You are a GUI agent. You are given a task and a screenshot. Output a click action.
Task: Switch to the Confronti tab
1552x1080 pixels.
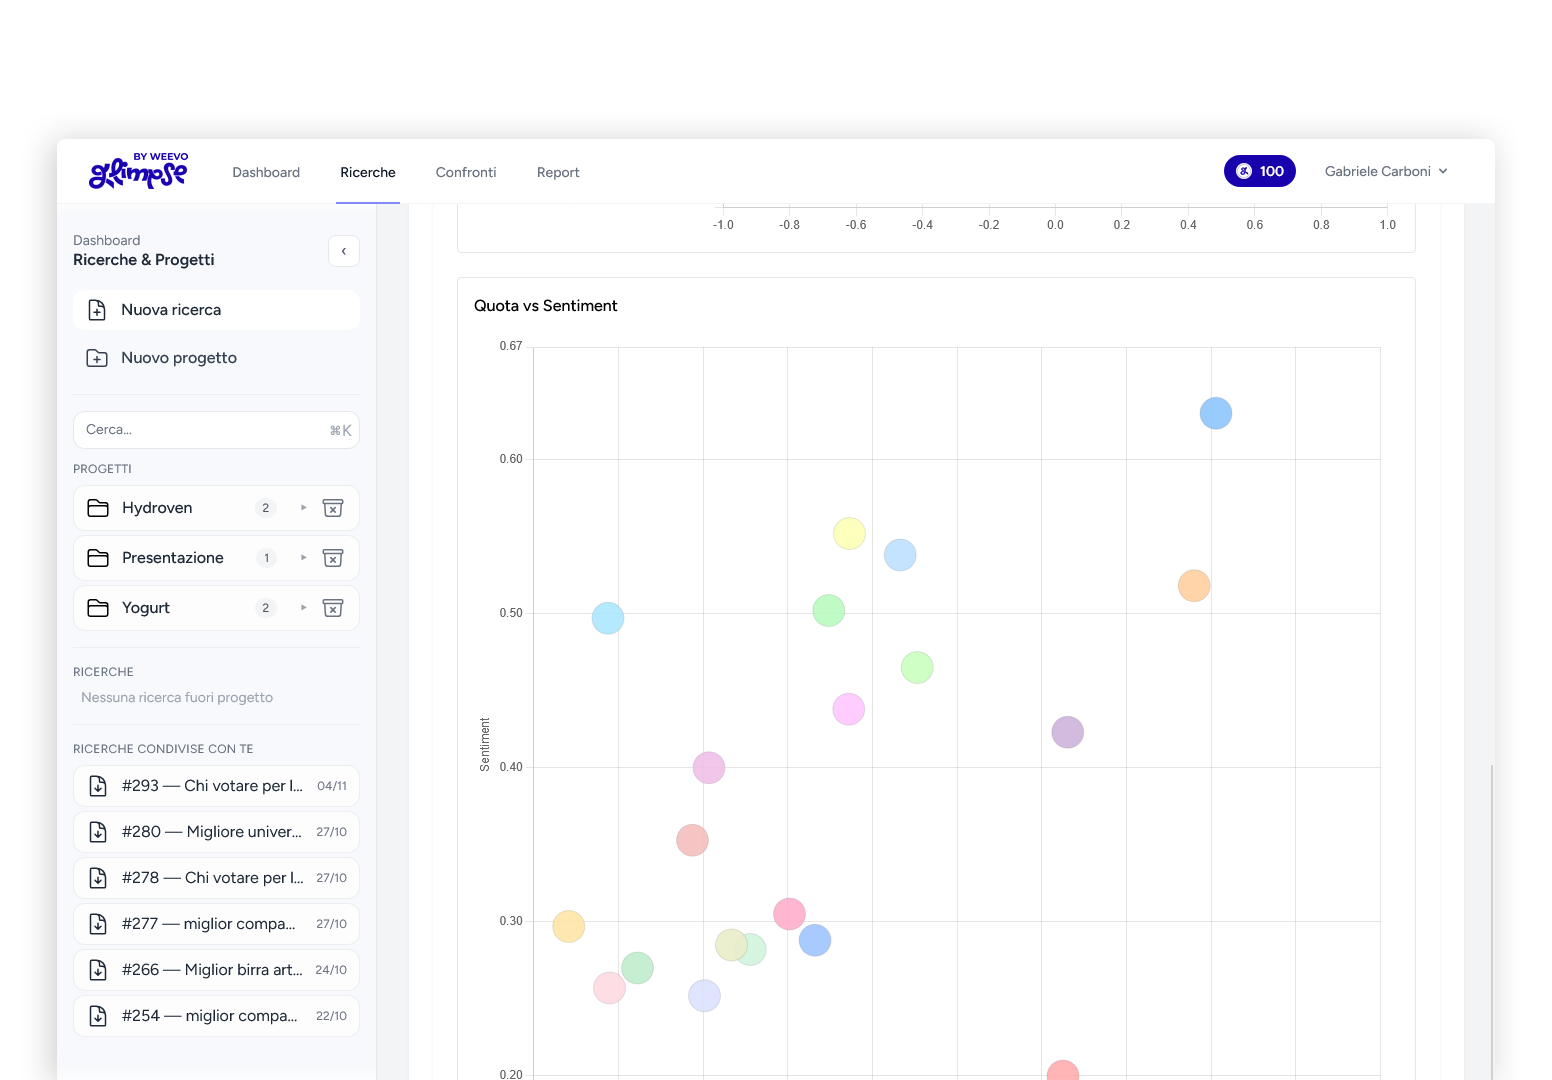coord(466,172)
